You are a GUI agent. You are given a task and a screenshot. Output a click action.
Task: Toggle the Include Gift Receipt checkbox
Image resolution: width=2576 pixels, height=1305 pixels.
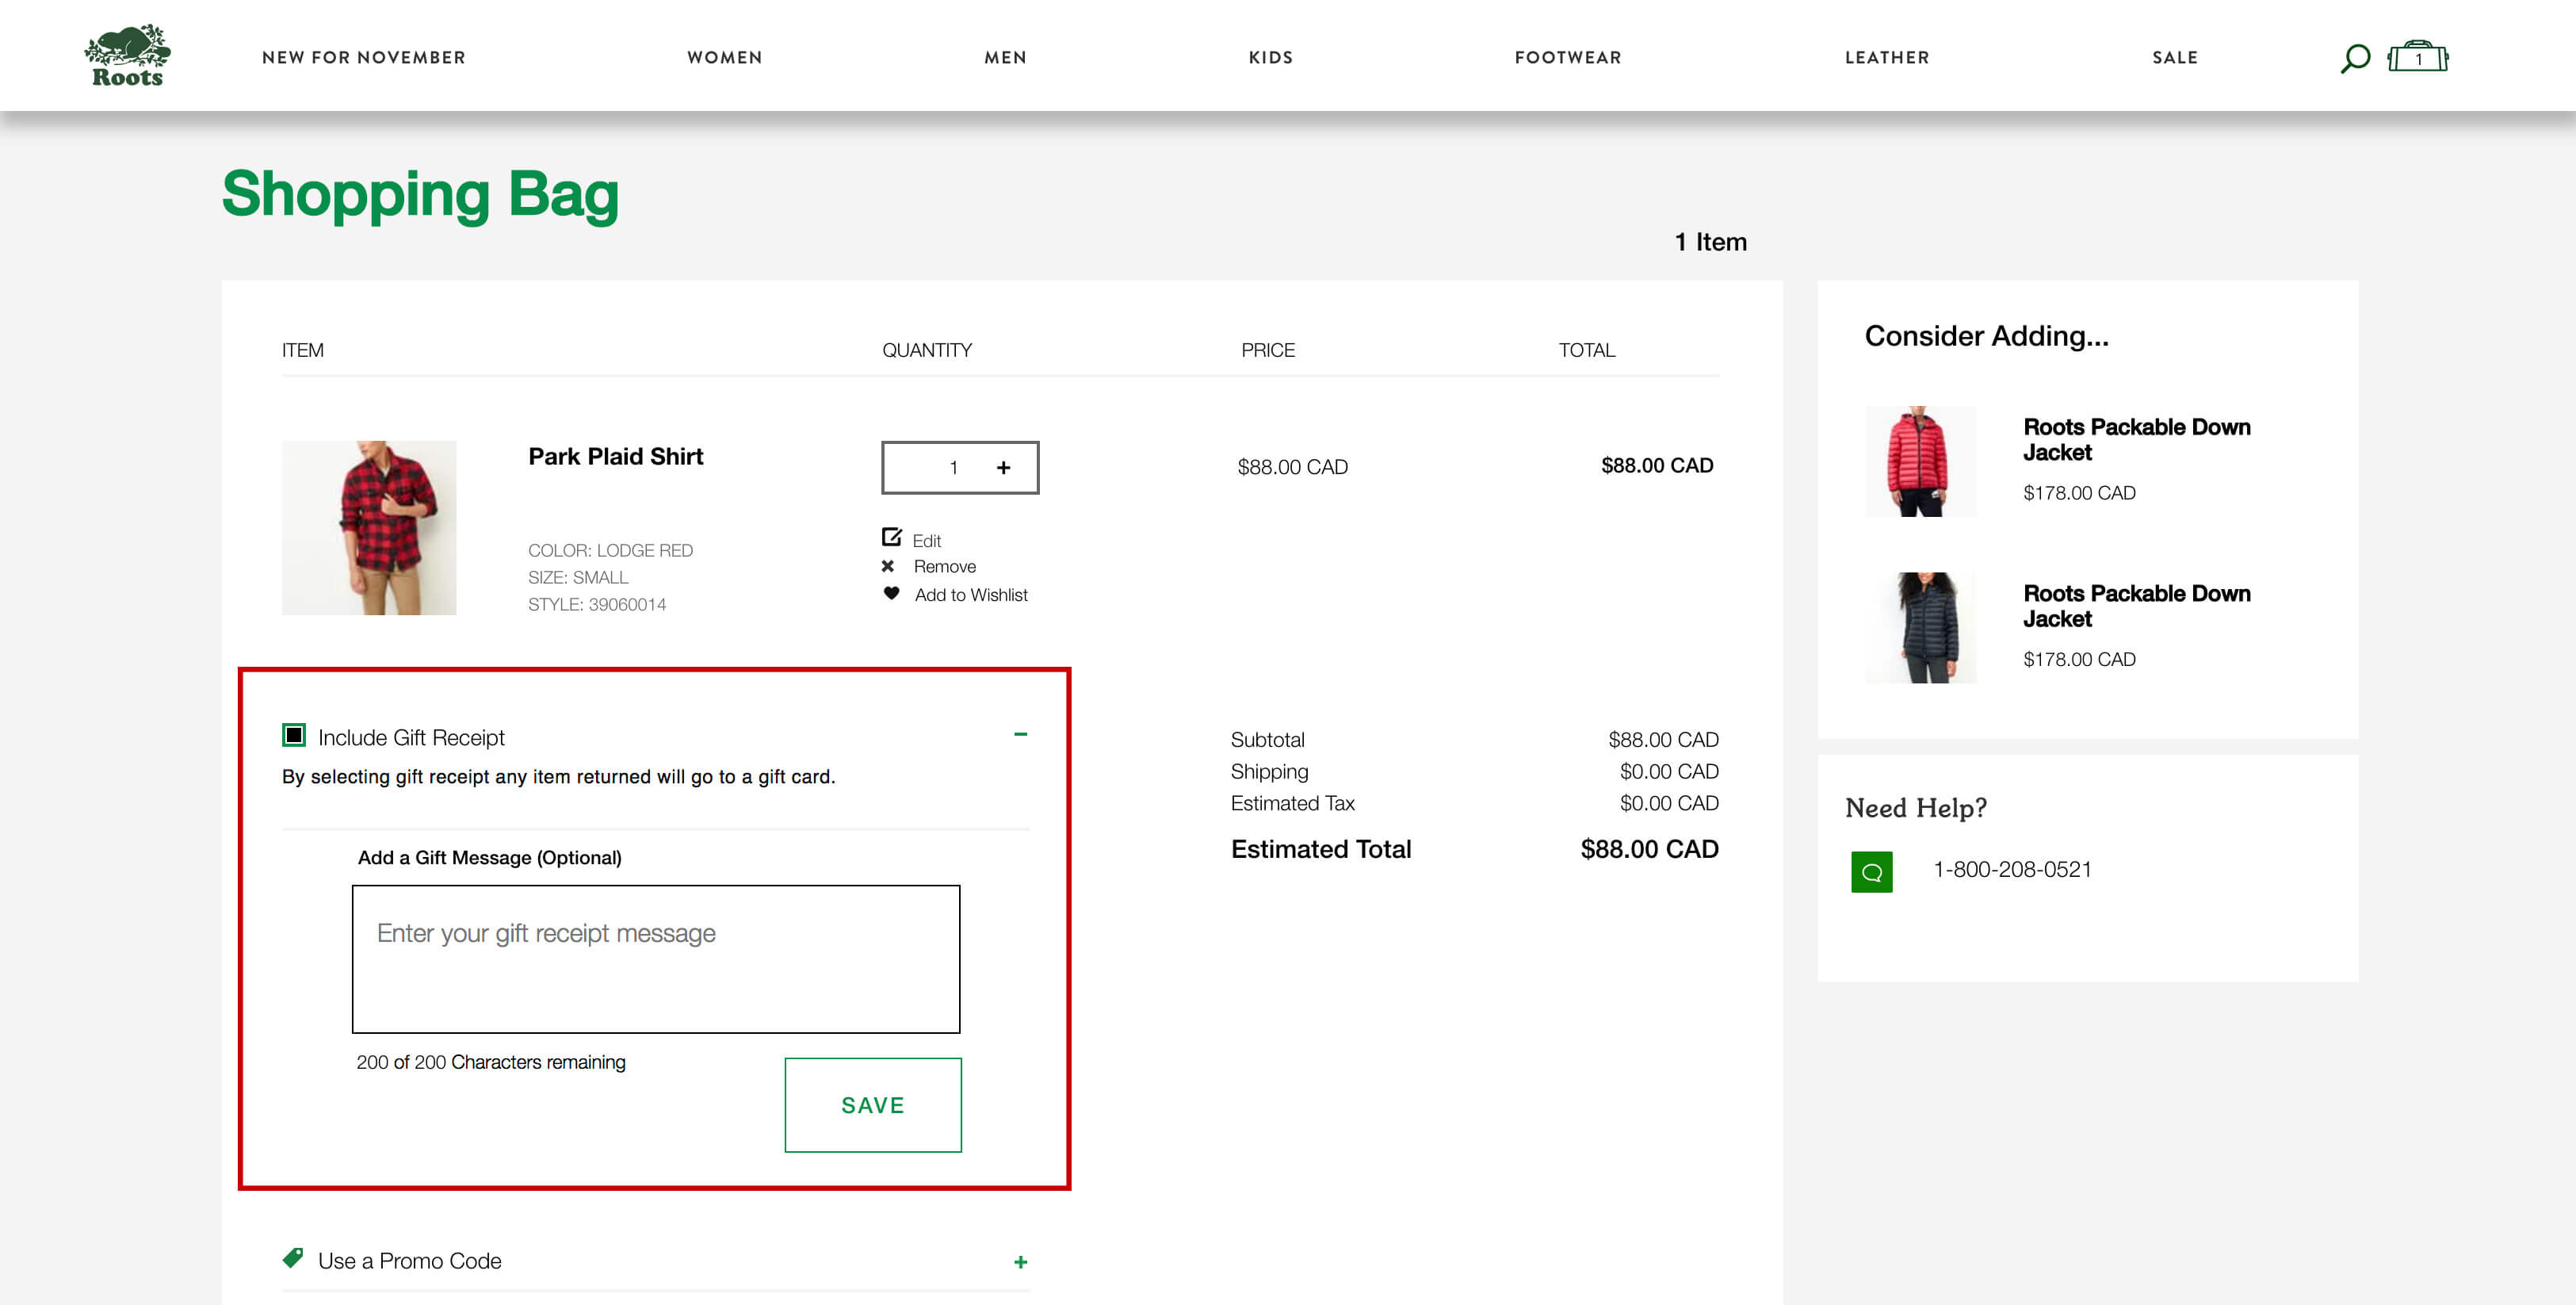[x=294, y=735]
